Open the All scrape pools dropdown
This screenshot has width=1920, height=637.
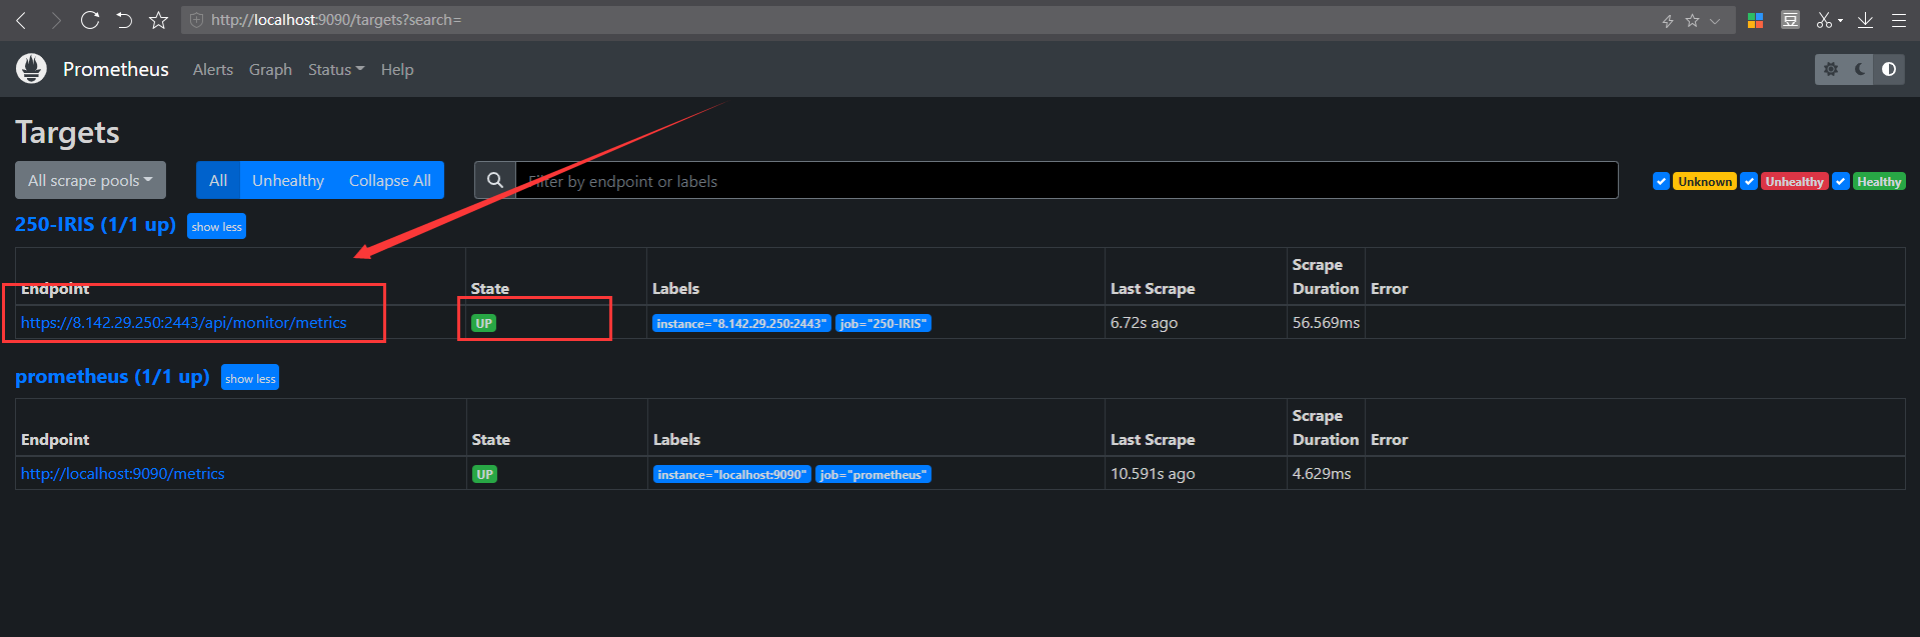[90, 180]
